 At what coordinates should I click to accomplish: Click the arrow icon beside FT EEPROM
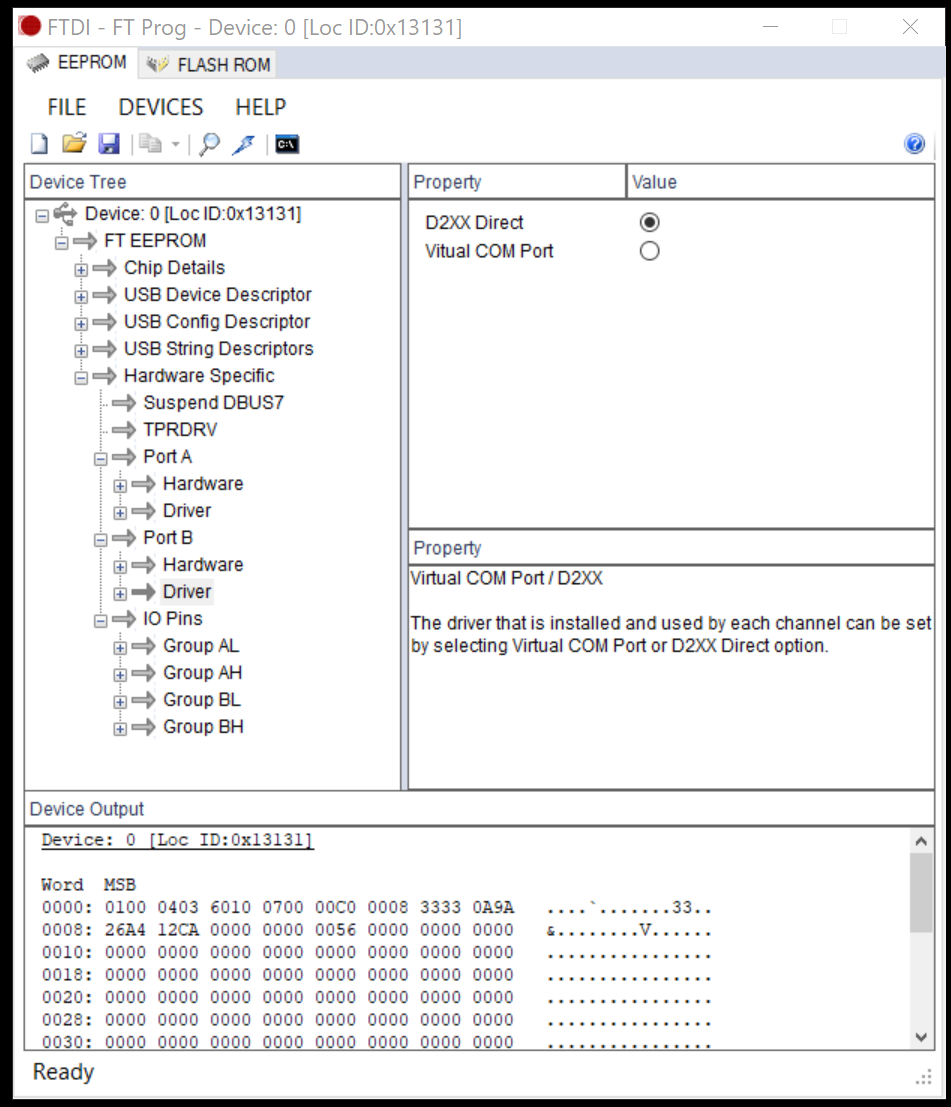[85, 241]
